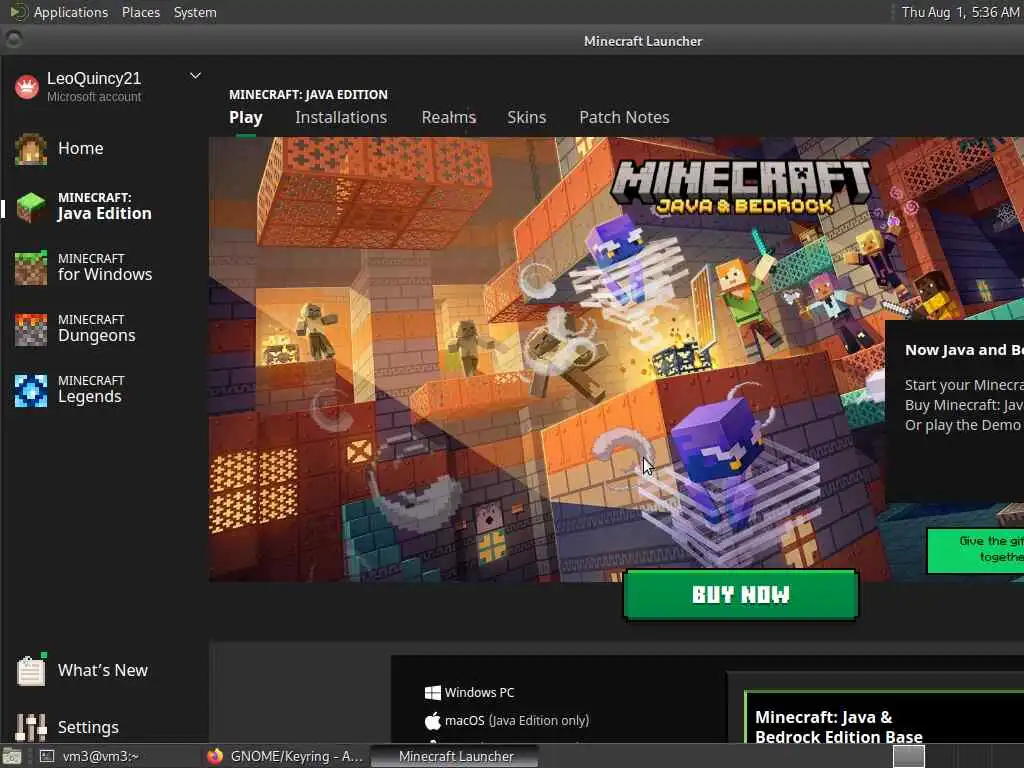Click the terminal icon in the taskbar
1024x768 pixels.
(46, 756)
